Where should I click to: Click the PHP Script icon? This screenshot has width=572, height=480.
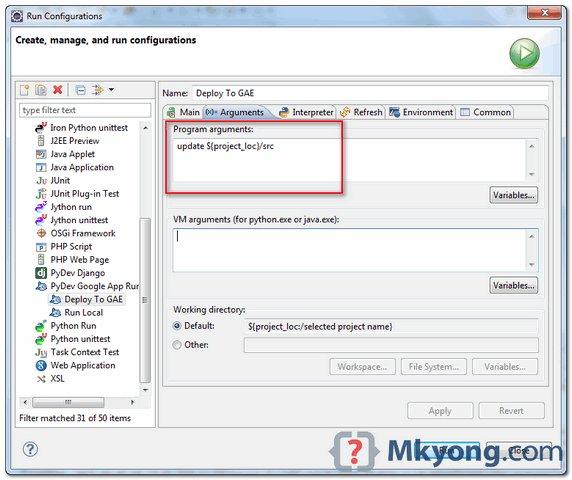pyautogui.click(x=41, y=247)
